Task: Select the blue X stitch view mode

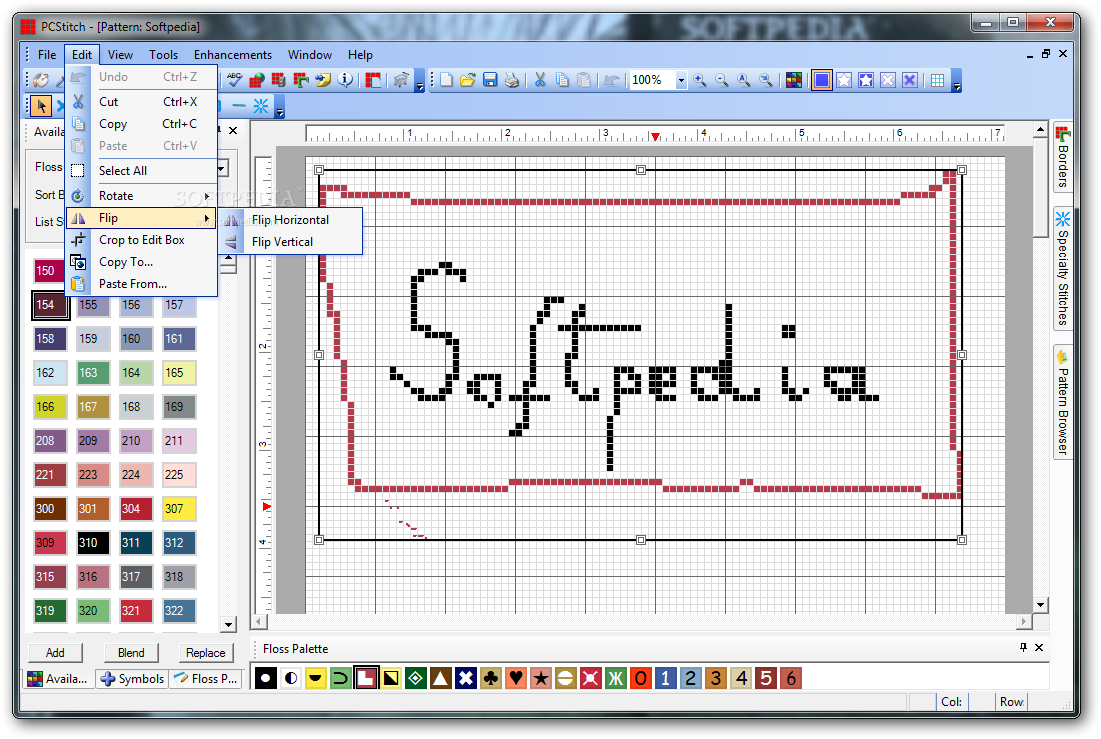Action: [x=910, y=80]
